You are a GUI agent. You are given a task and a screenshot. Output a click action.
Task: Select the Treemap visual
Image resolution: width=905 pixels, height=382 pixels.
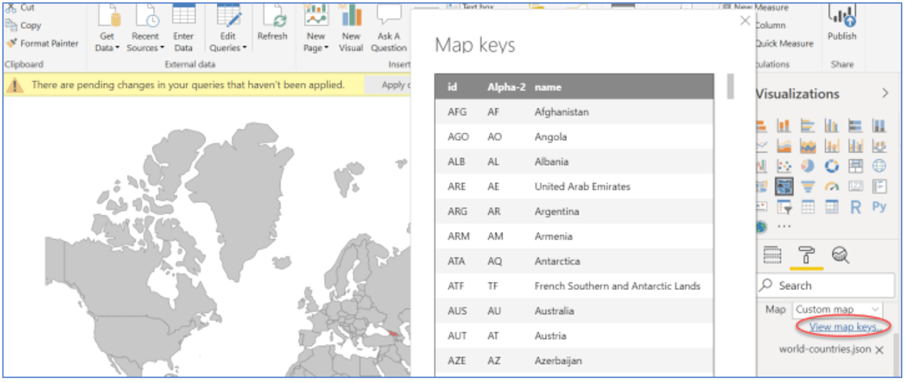pyautogui.click(x=855, y=166)
